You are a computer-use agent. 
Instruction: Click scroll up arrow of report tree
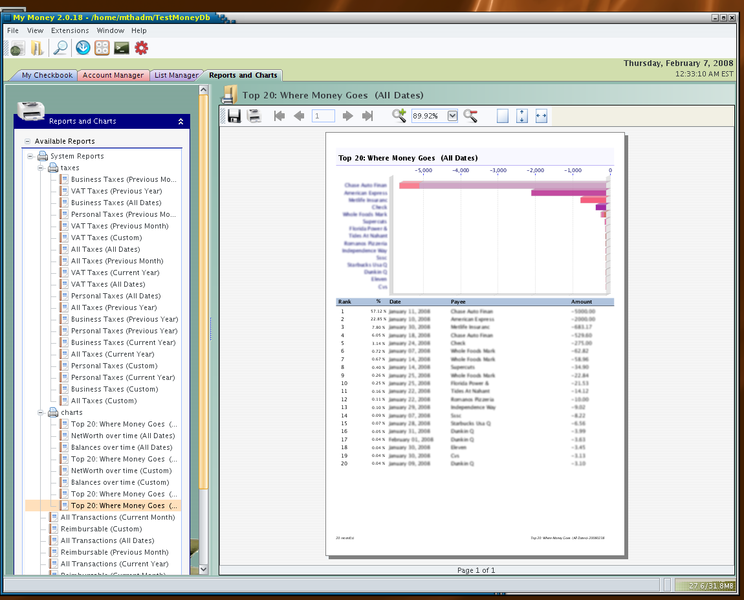(x=204, y=90)
